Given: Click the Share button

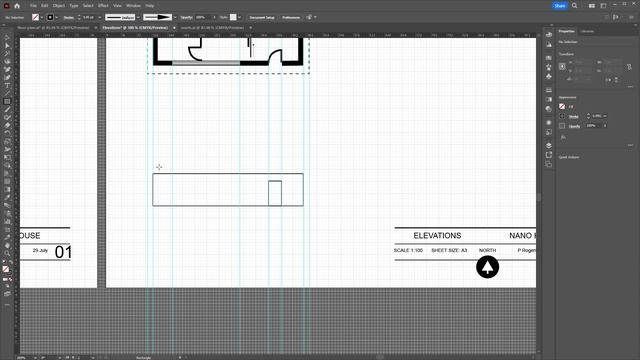Looking at the screenshot, I should [560, 6].
